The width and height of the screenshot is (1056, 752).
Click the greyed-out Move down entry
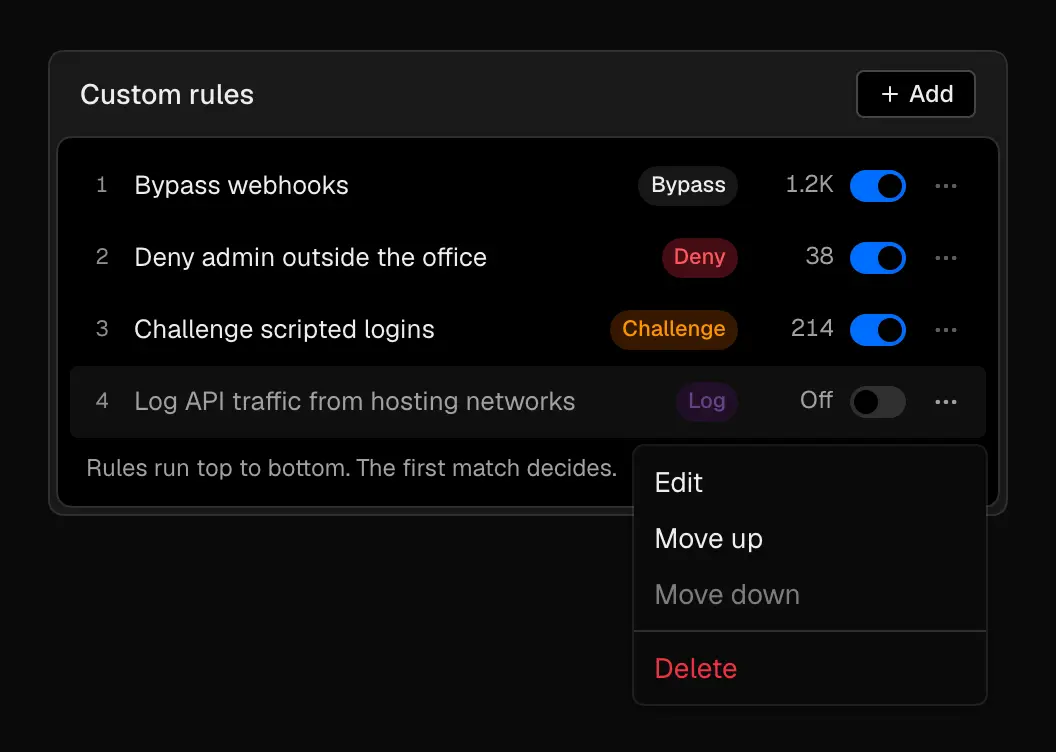[810, 594]
